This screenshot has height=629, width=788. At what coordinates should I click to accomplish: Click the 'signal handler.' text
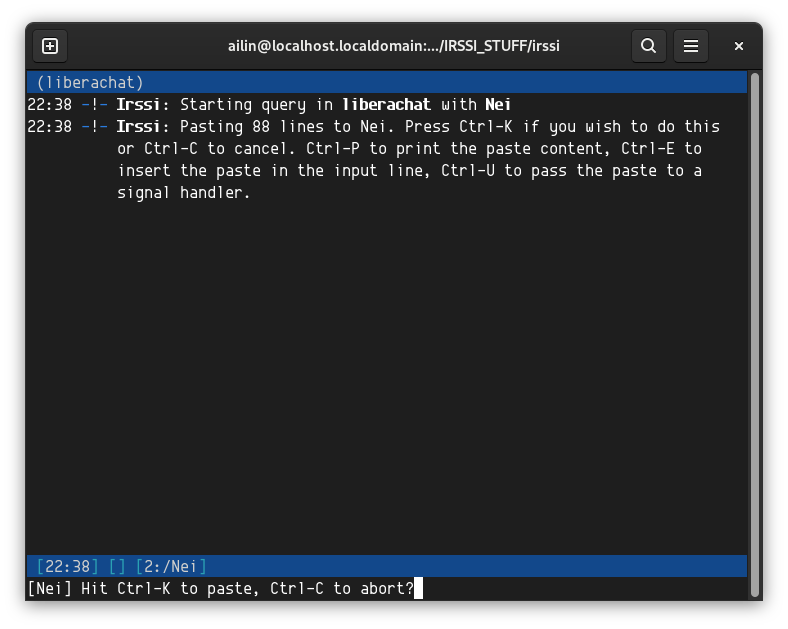click(183, 193)
